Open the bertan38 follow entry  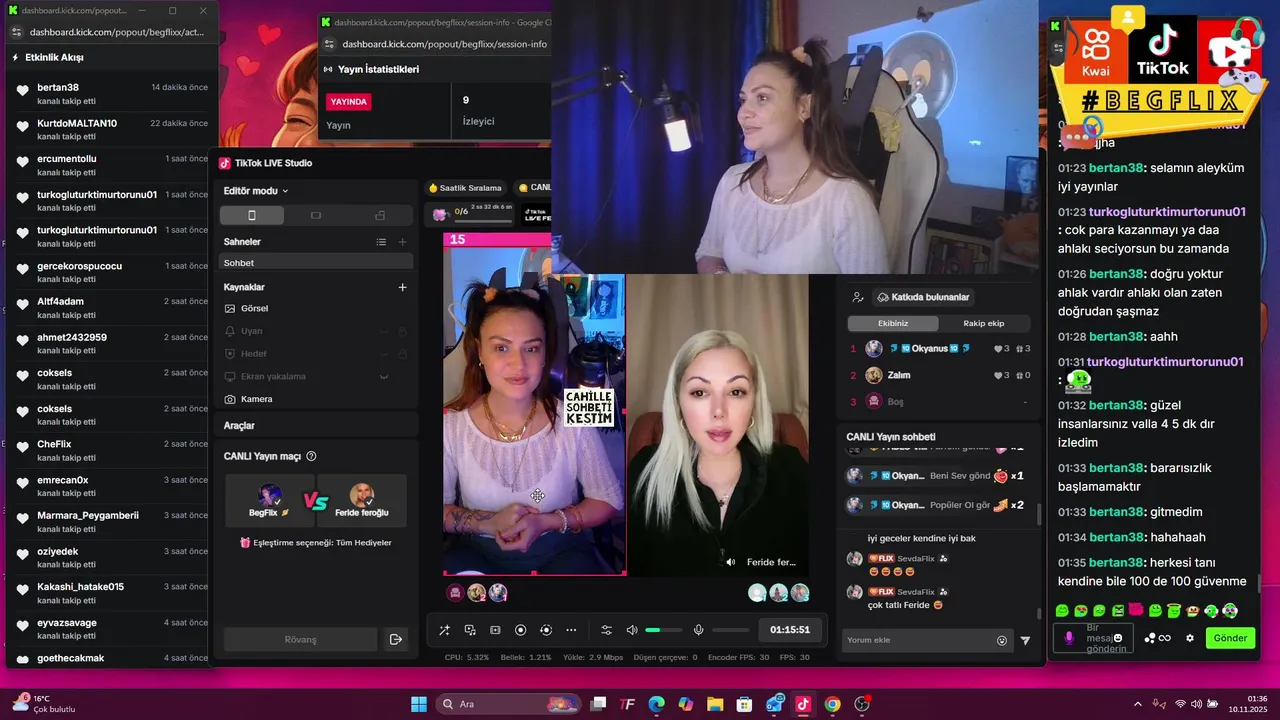coord(112,94)
